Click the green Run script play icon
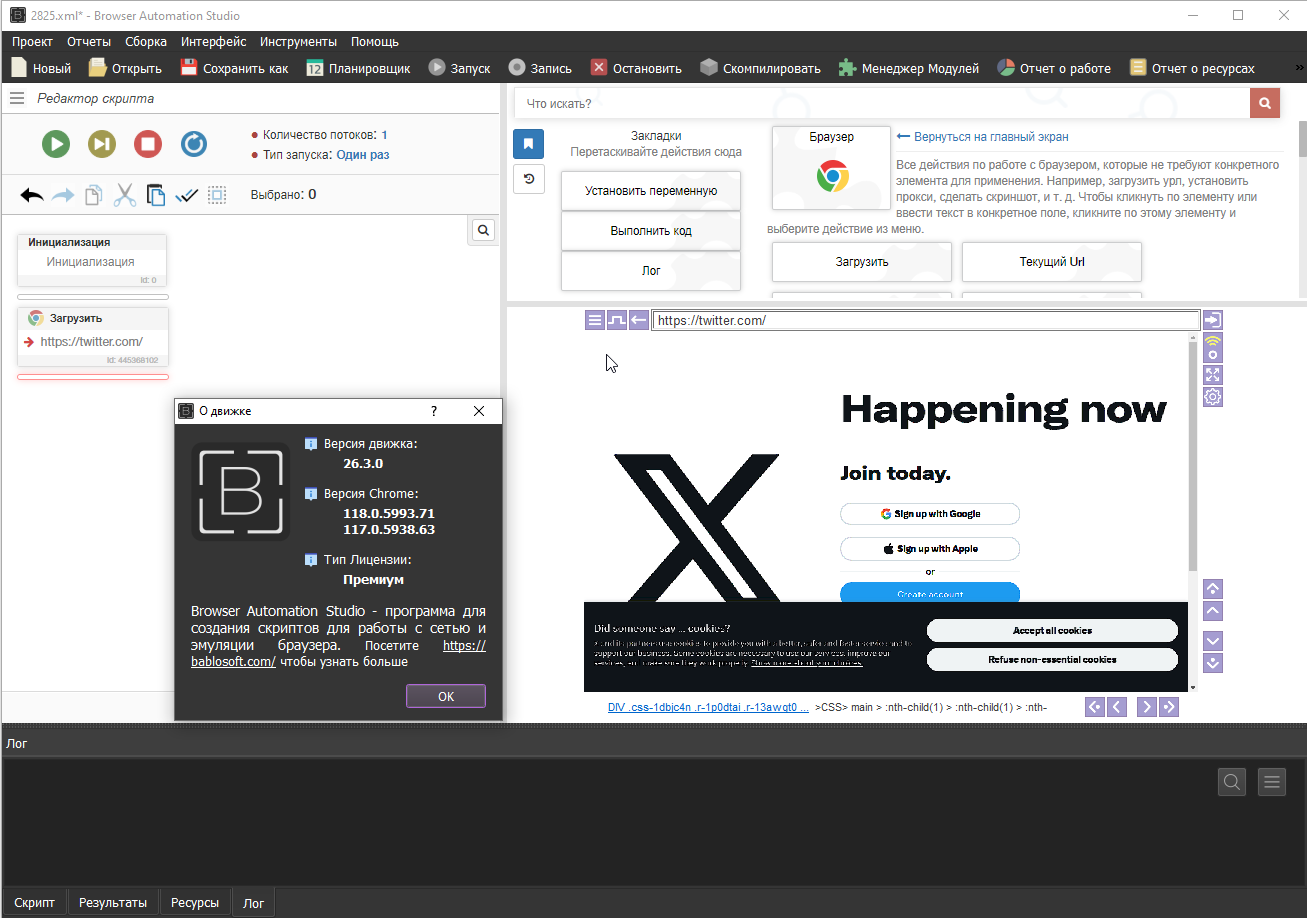The width and height of the screenshot is (1307, 918). pyautogui.click(x=56, y=144)
